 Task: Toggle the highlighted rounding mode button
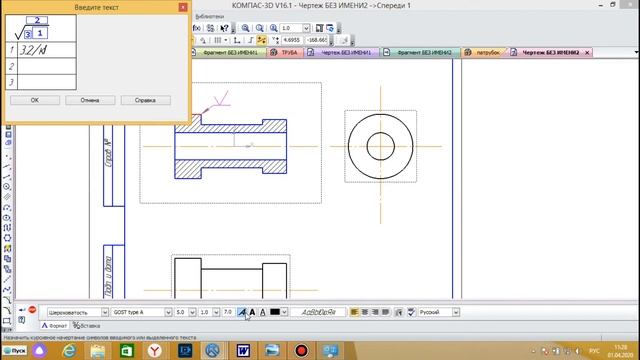coord(261,40)
